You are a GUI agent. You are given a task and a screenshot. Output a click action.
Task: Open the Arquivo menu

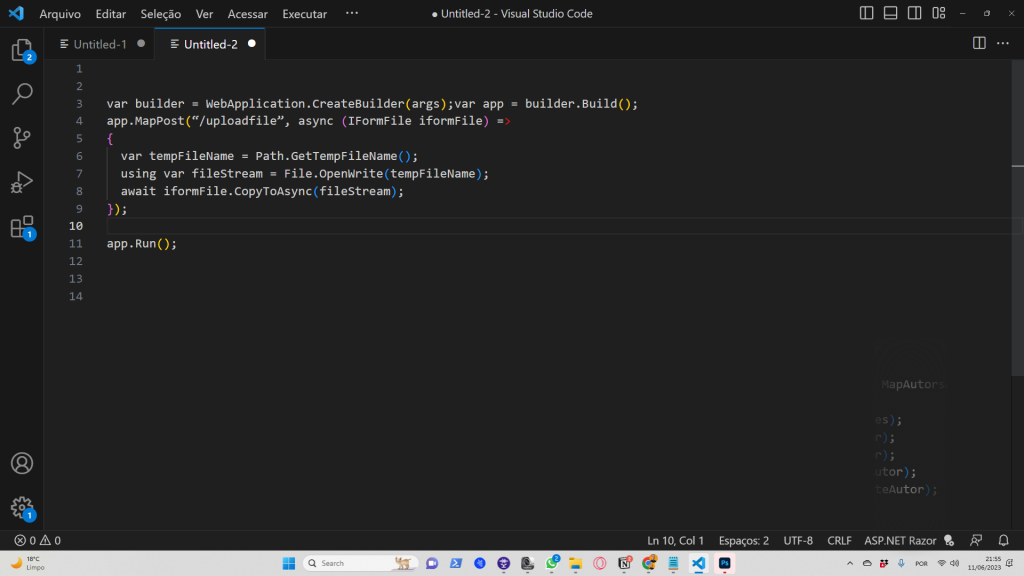tap(60, 14)
